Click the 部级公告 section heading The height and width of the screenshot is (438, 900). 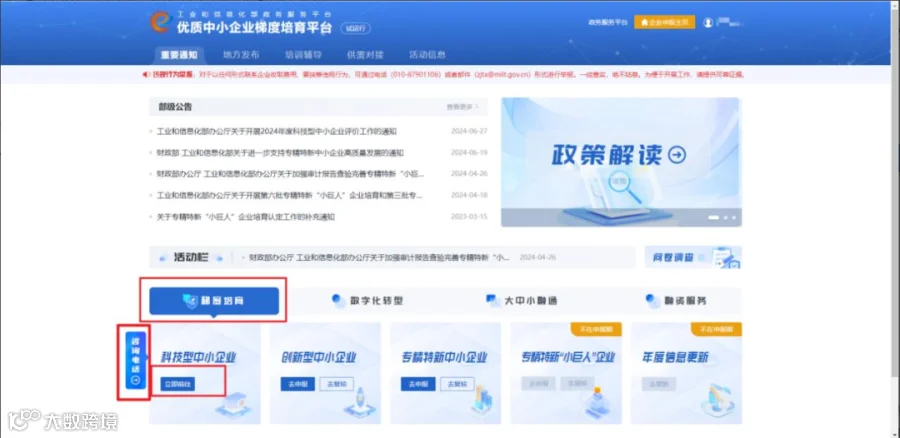click(176, 107)
